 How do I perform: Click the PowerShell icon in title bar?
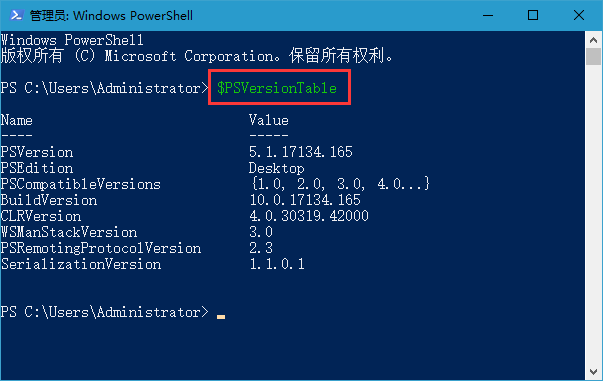(x=17, y=15)
